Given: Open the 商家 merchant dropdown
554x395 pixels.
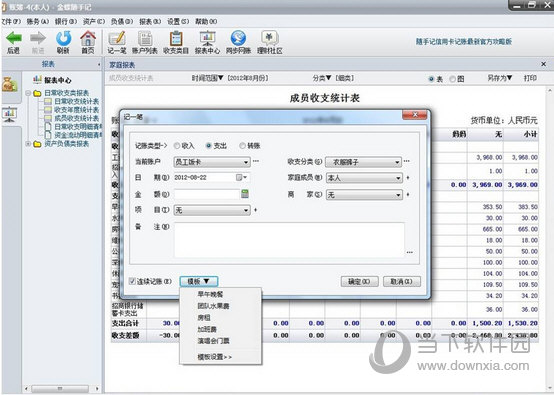Looking at the screenshot, I should point(364,195).
